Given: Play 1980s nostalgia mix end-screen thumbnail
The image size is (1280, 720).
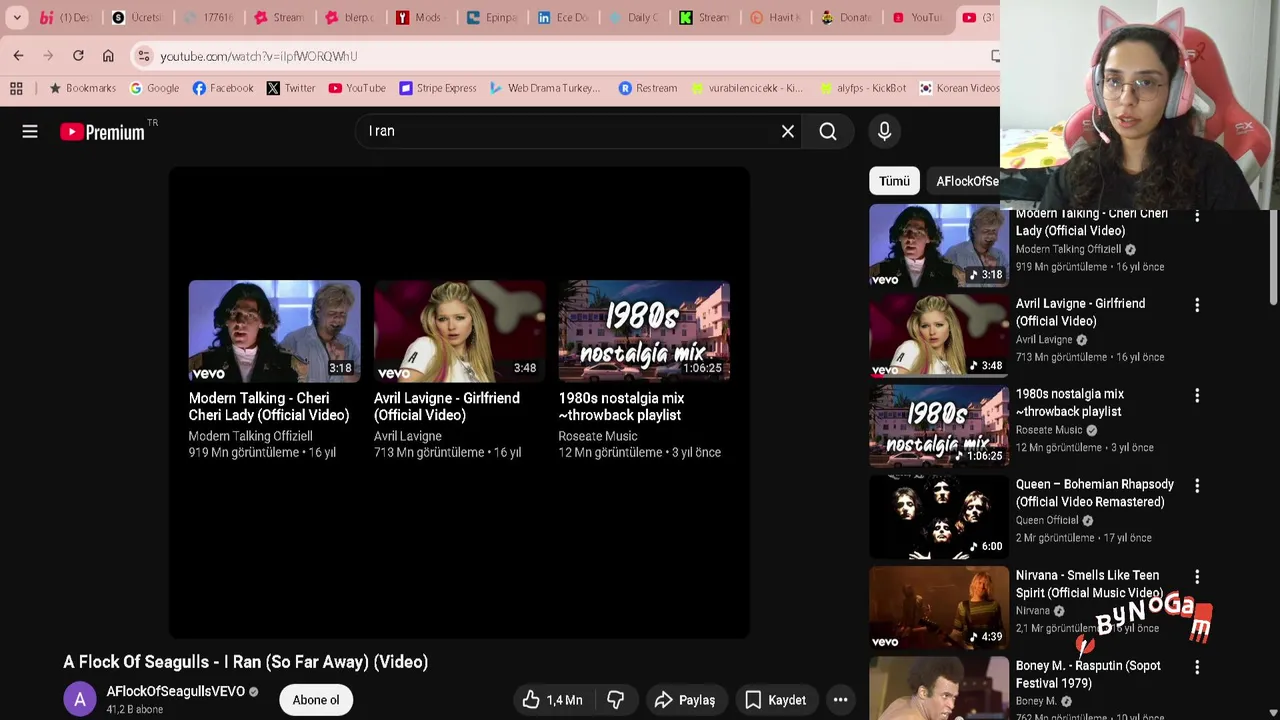Looking at the screenshot, I should coord(644,331).
